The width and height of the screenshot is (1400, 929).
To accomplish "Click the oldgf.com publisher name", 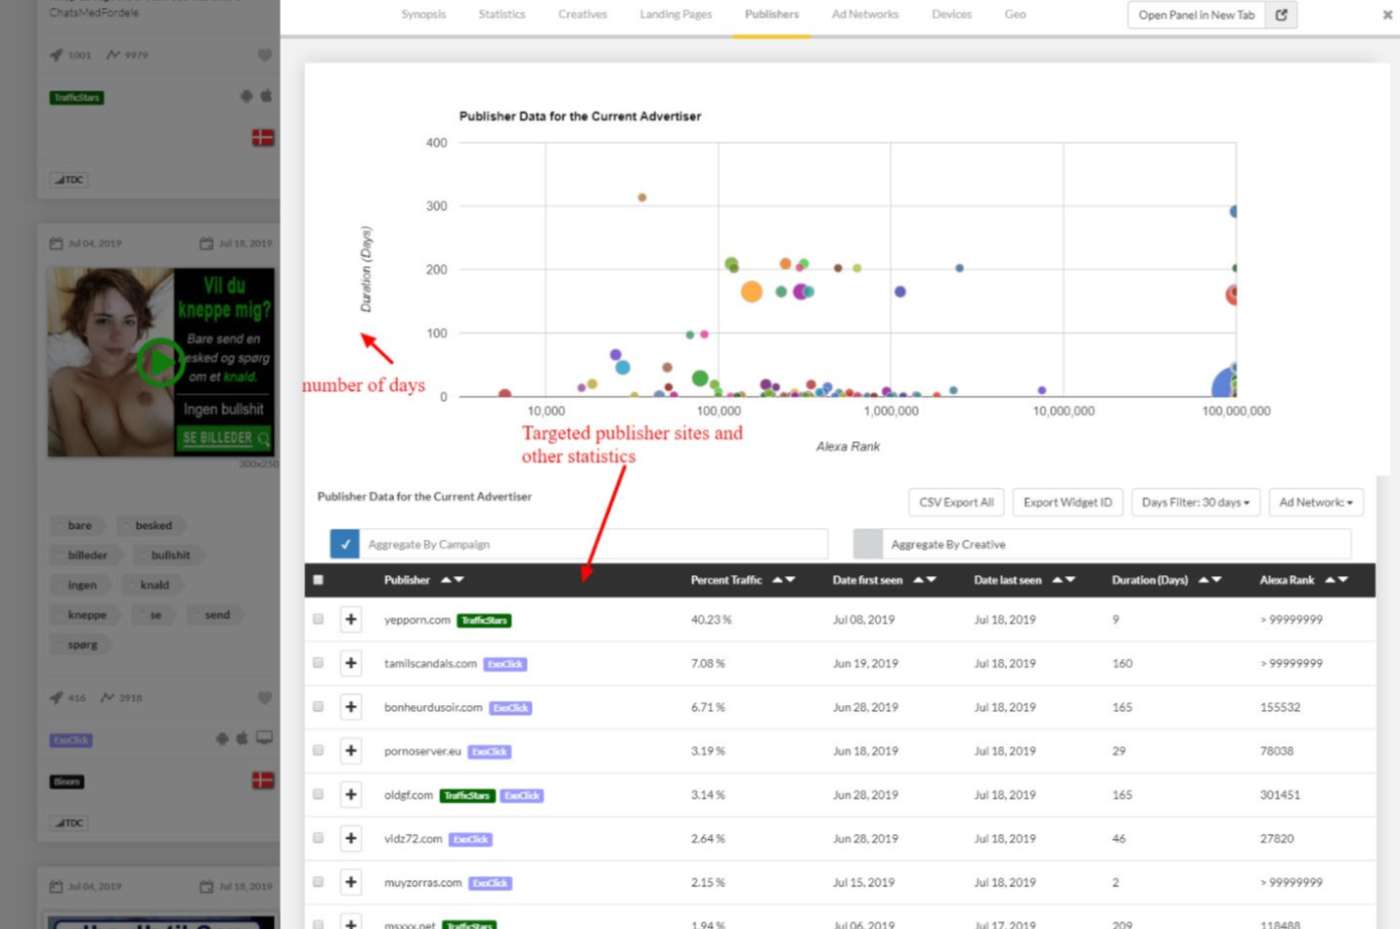I will pyautogui.click(x=408, y=795).
